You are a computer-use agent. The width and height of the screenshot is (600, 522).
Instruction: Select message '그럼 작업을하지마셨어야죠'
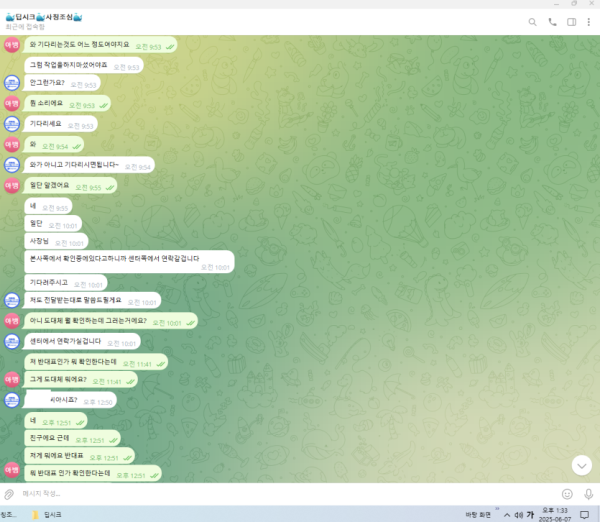[84, 65]
